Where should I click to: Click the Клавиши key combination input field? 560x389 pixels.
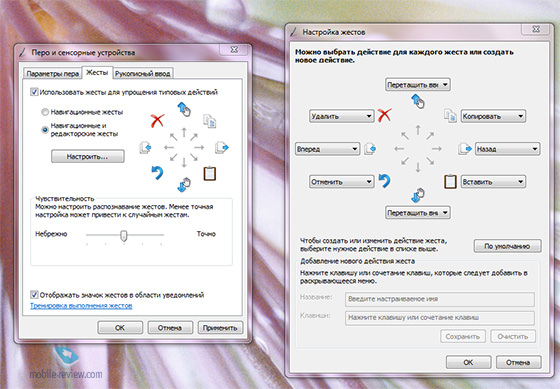[440, 318]
